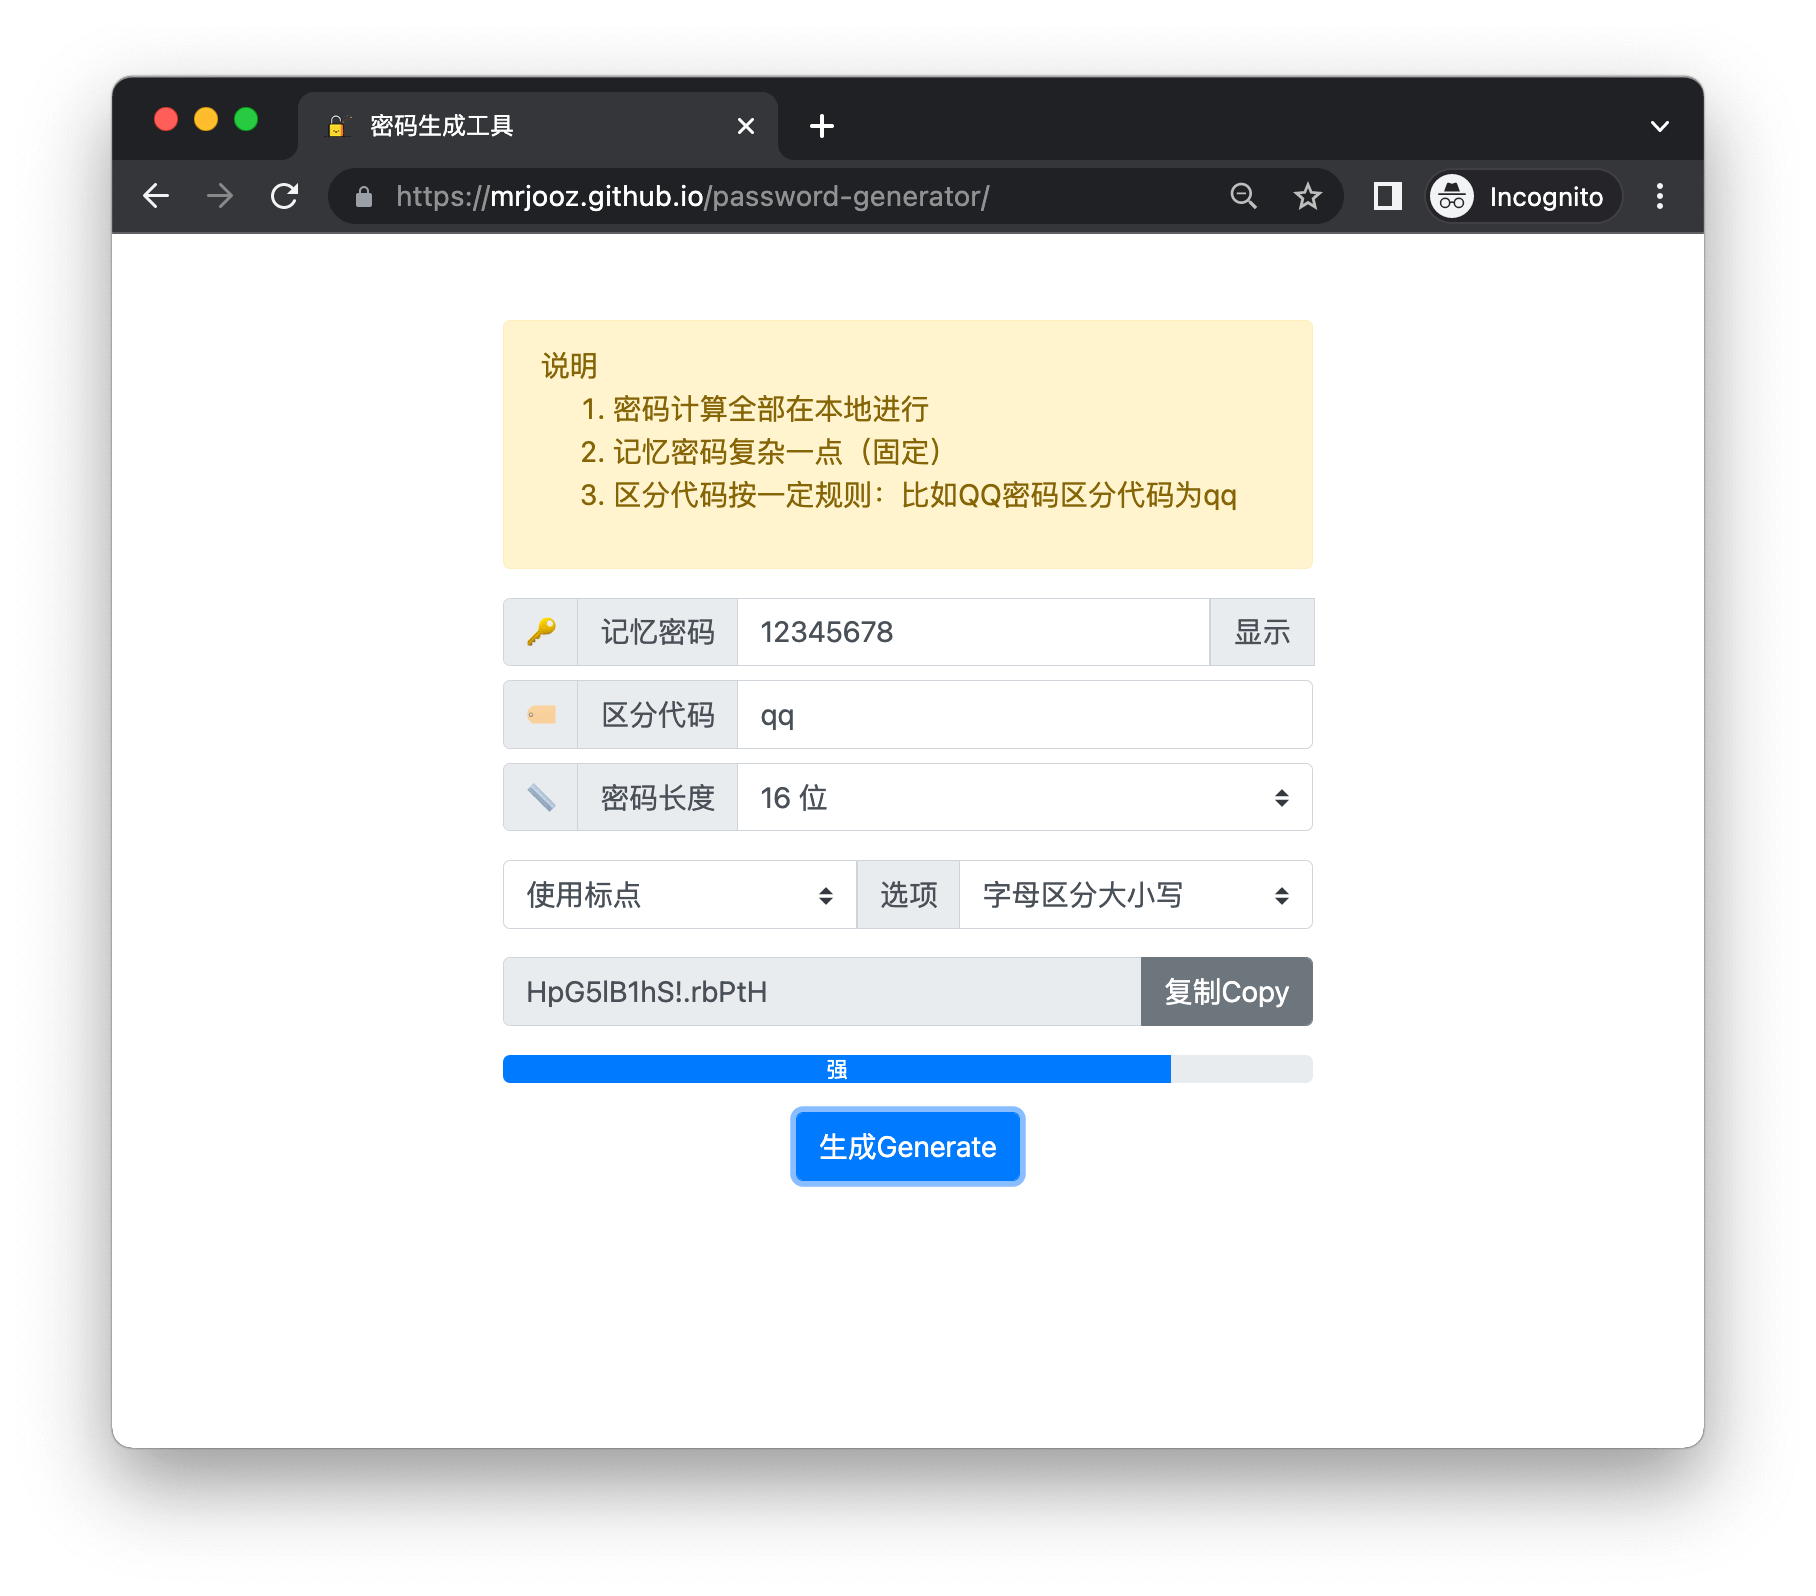Open the 密码长度 16 位 dropdown
Viewport: 1816px width, 1596px height.
click(1024, 797)
